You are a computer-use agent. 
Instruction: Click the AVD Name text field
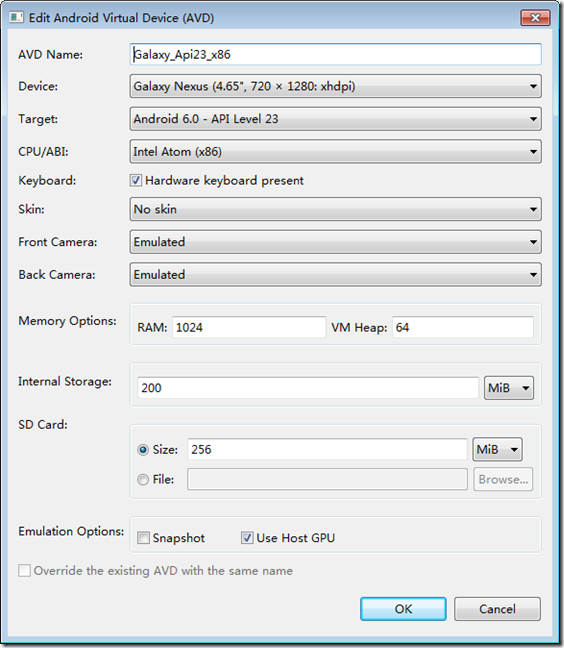pos(336,54)
